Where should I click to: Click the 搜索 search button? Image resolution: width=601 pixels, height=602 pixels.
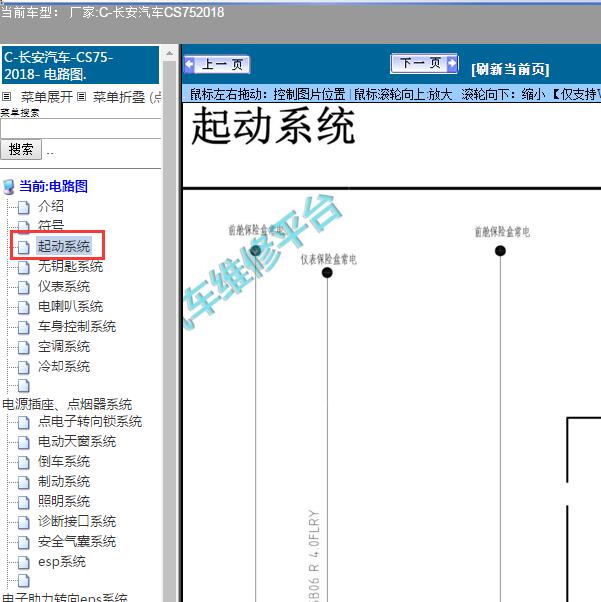coord(21,149)
